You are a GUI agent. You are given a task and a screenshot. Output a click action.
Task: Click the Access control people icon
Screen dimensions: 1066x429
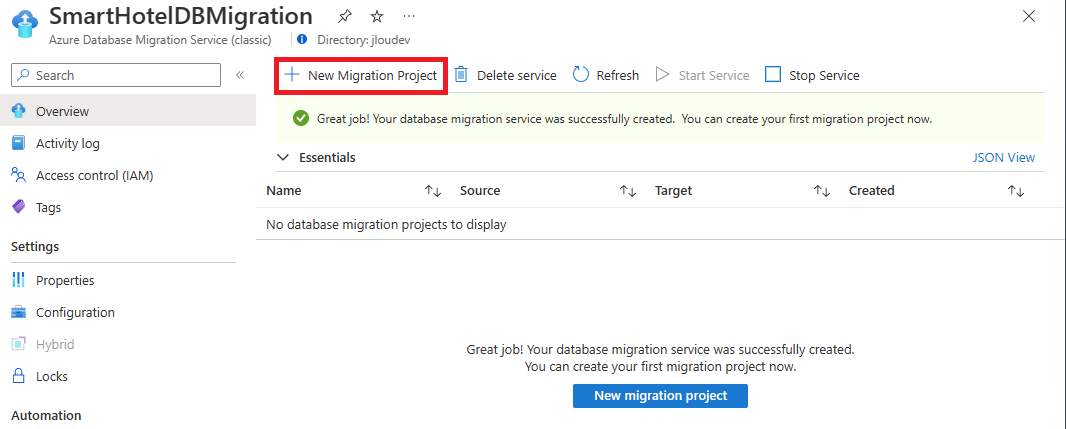pyautogui.click(x=19, y=175)
